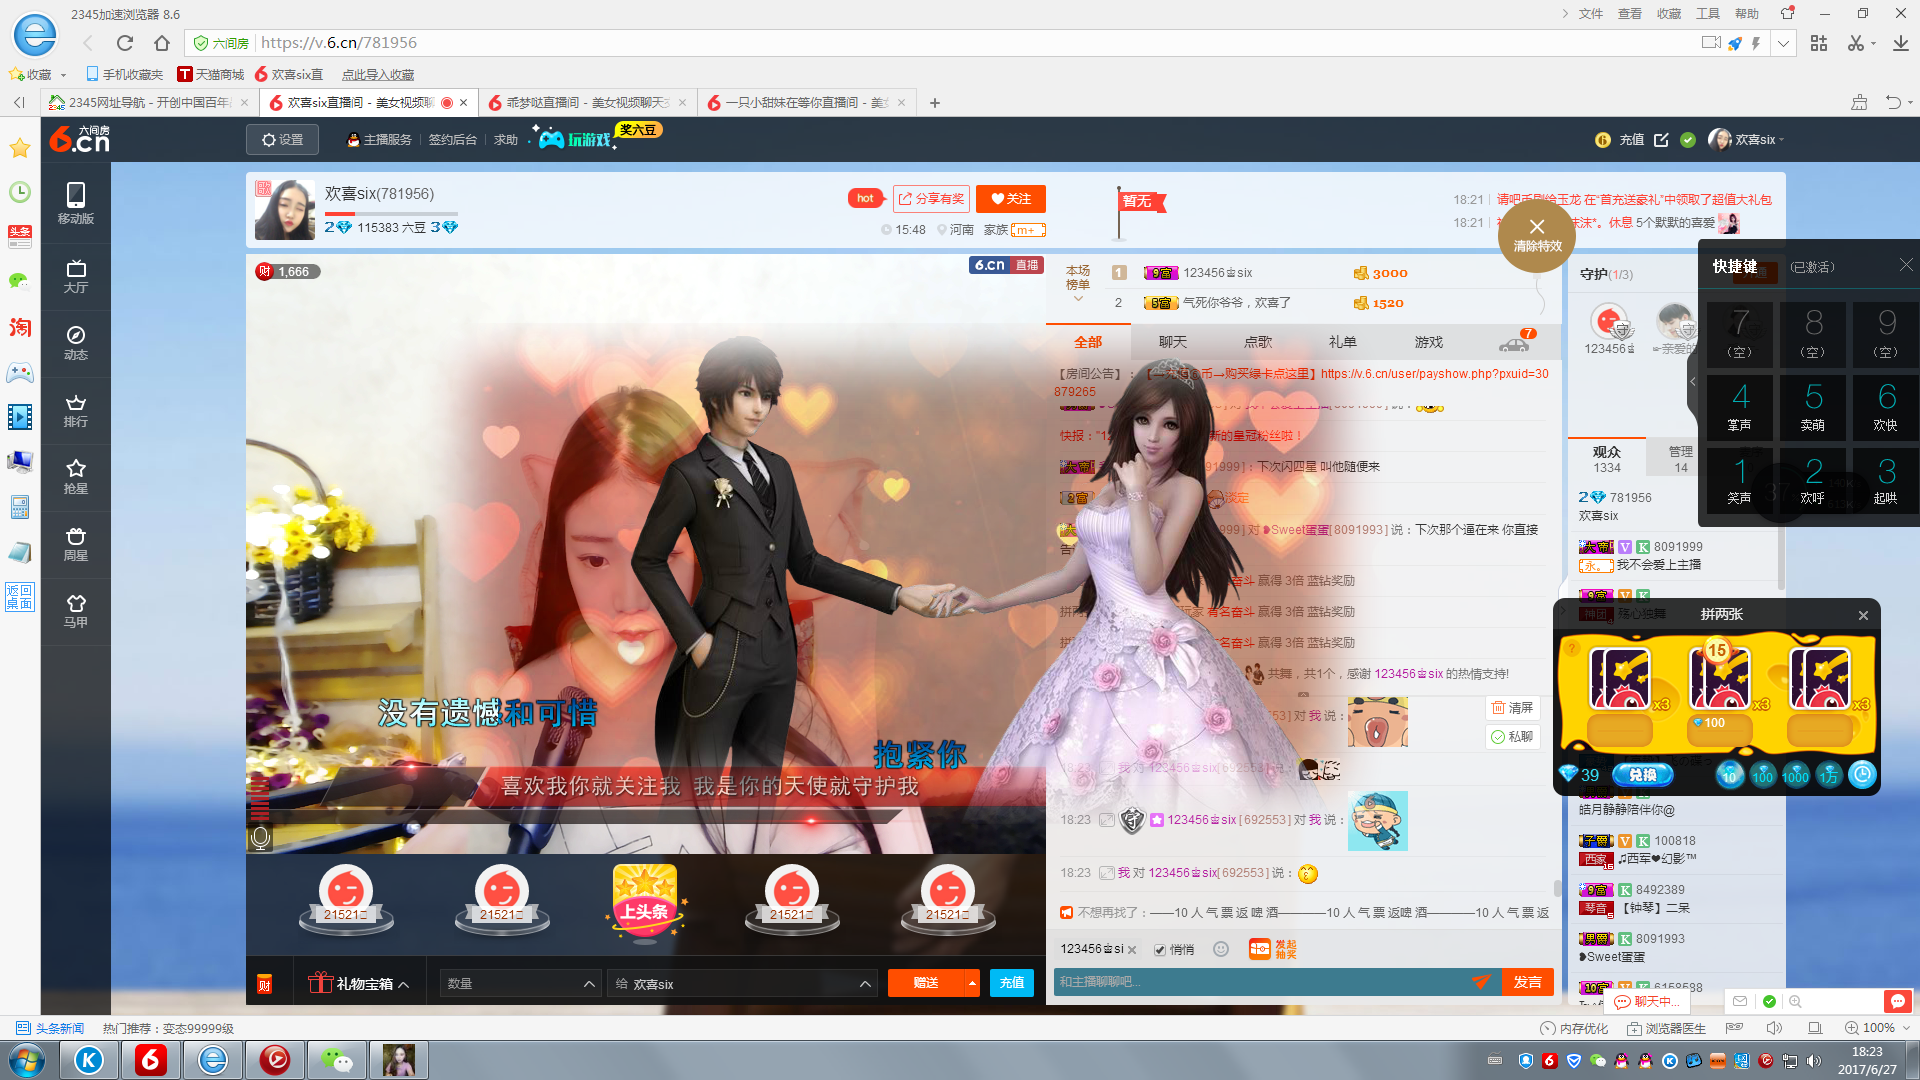Expand the 本场榜单 ranking list chevron
The image size is (1920, 1080).
(1078, 298)
